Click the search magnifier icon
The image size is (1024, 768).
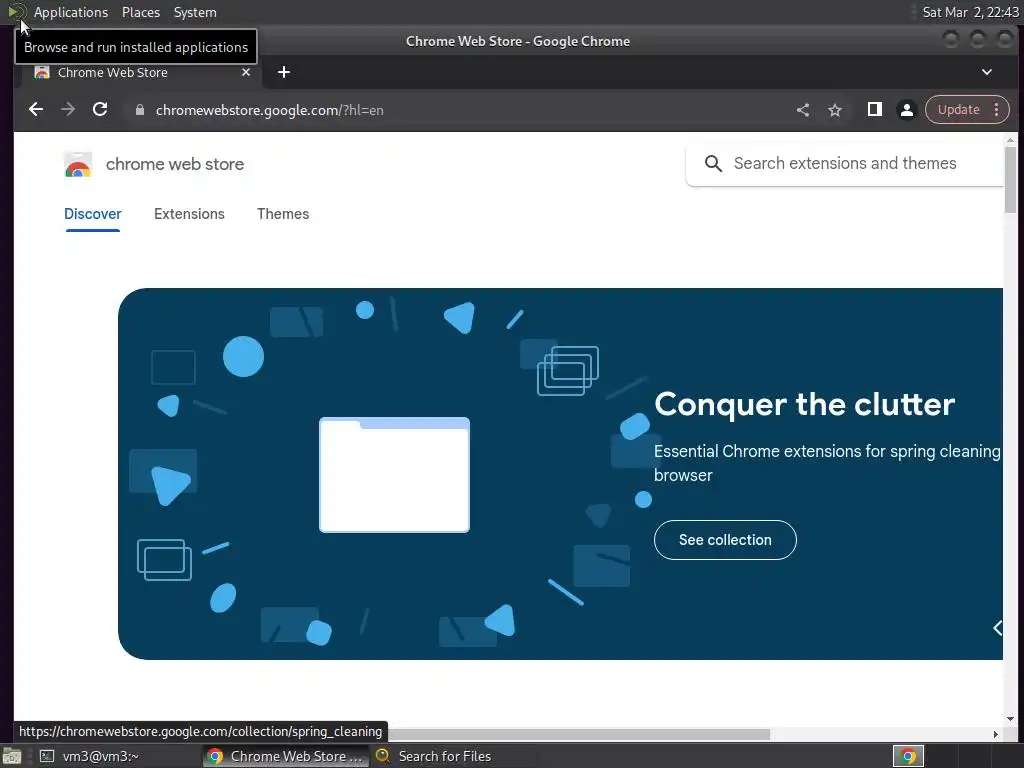pyautogui.click(x=713, y=163)
